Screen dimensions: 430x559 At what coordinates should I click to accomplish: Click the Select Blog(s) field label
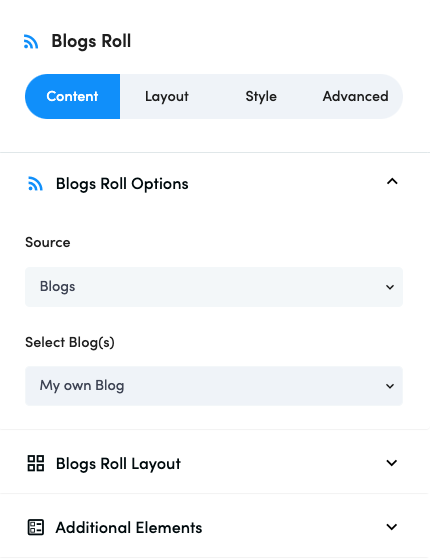tap(70, 342)
